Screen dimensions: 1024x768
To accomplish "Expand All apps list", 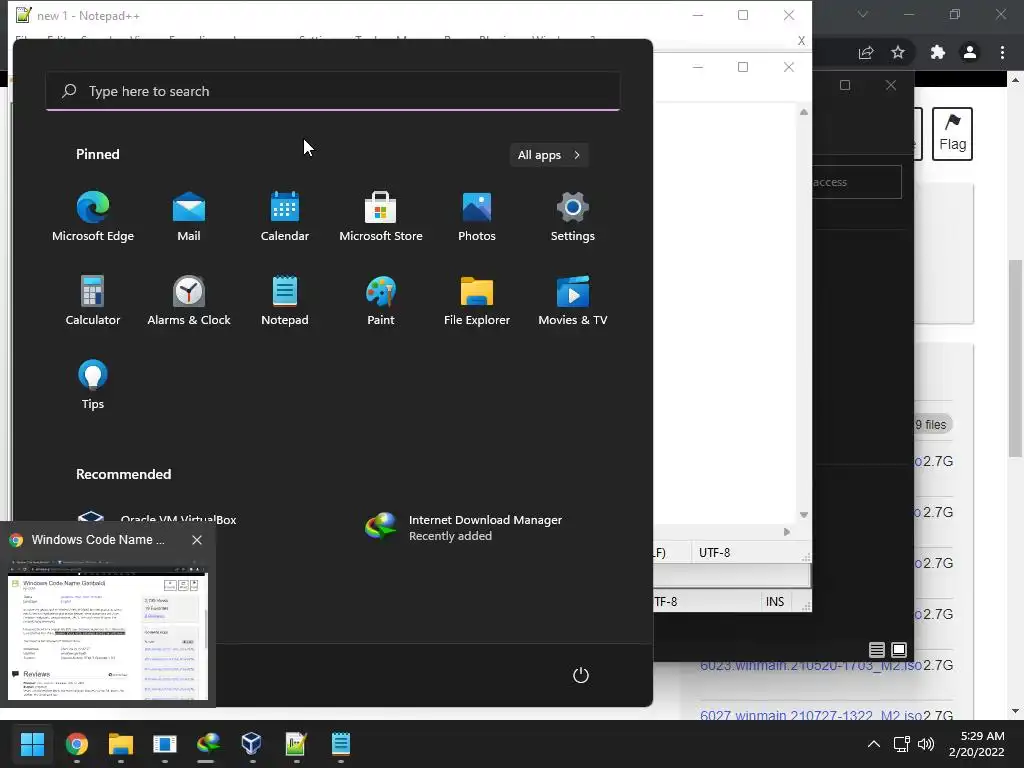I will (x=549, y=155).
